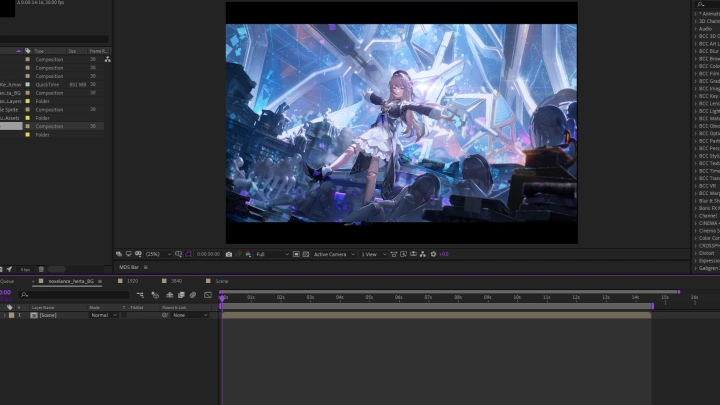Click the primary viewer monitor icon
The width and height of the screenshot is (720, 405).
[x=129, y=254]
